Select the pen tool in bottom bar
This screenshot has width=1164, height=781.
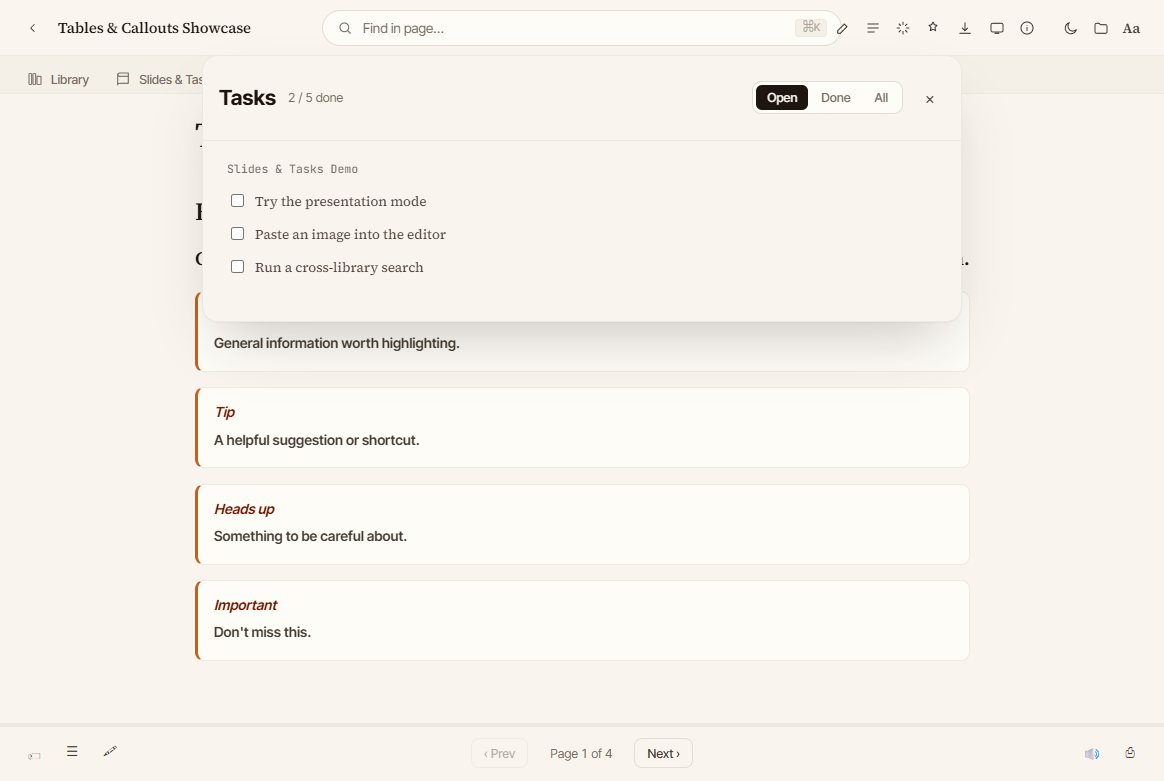(110, 751)
